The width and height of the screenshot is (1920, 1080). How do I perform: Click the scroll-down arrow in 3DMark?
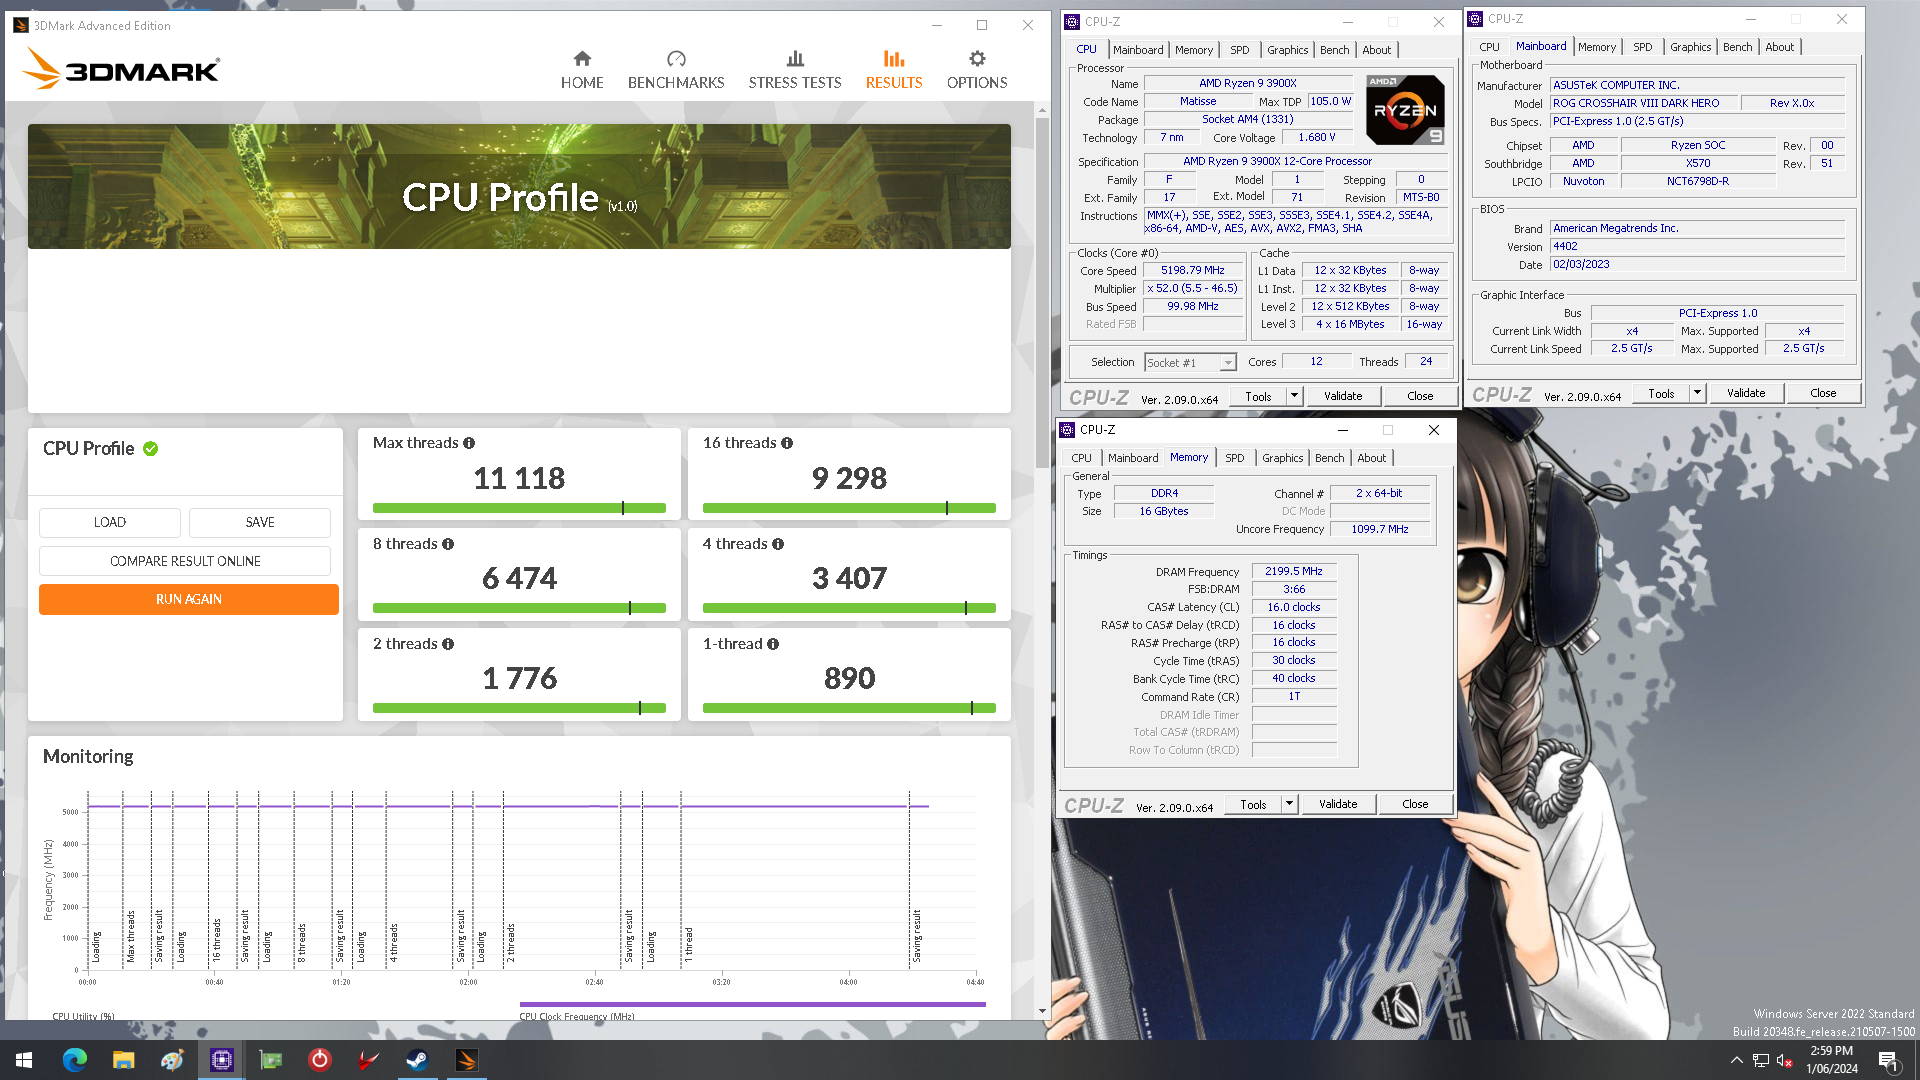(x=1042, y=1011)
